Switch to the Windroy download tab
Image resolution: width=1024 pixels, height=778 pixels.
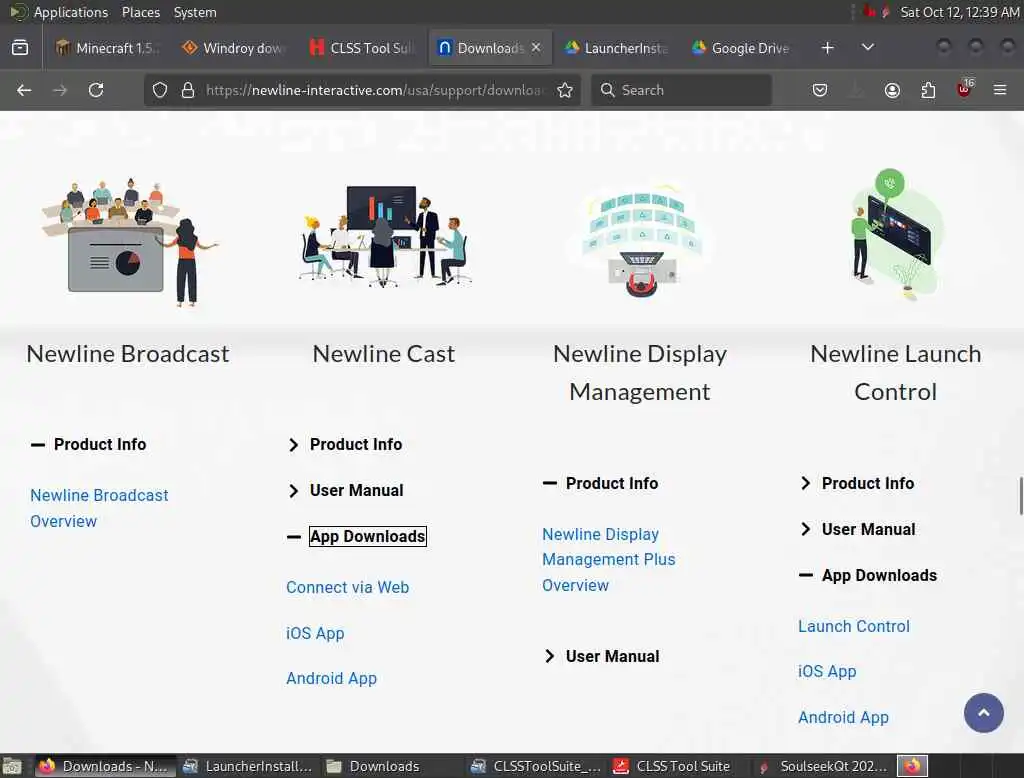click(234, 48)
